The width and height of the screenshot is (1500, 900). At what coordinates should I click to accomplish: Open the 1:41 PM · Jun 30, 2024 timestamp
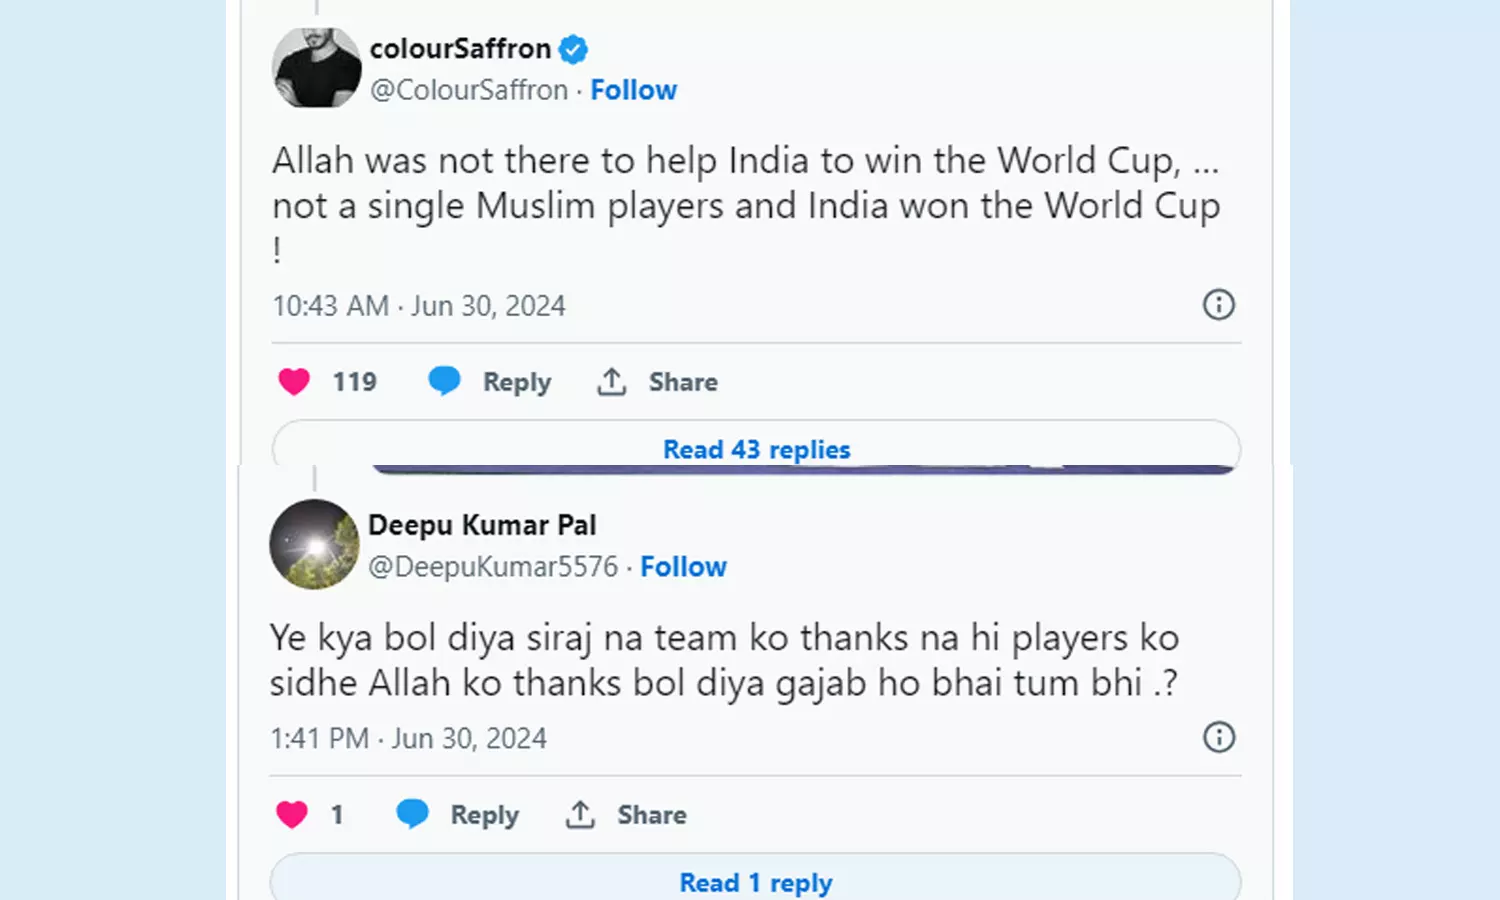pos(408,739)
